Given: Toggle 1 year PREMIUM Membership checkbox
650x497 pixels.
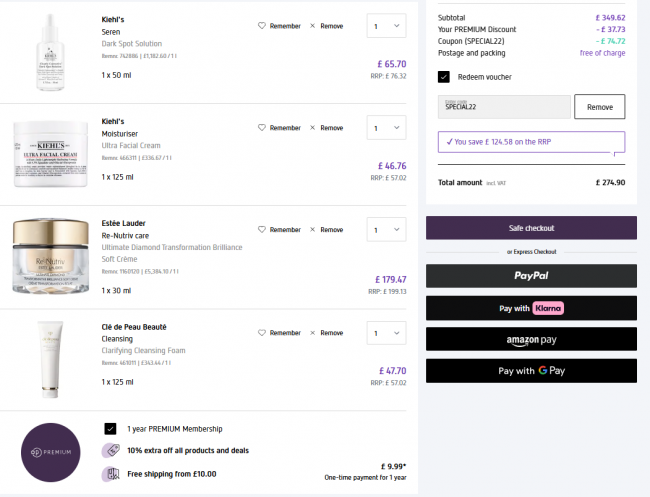Looking at the screenshot, I should (110, 429).
